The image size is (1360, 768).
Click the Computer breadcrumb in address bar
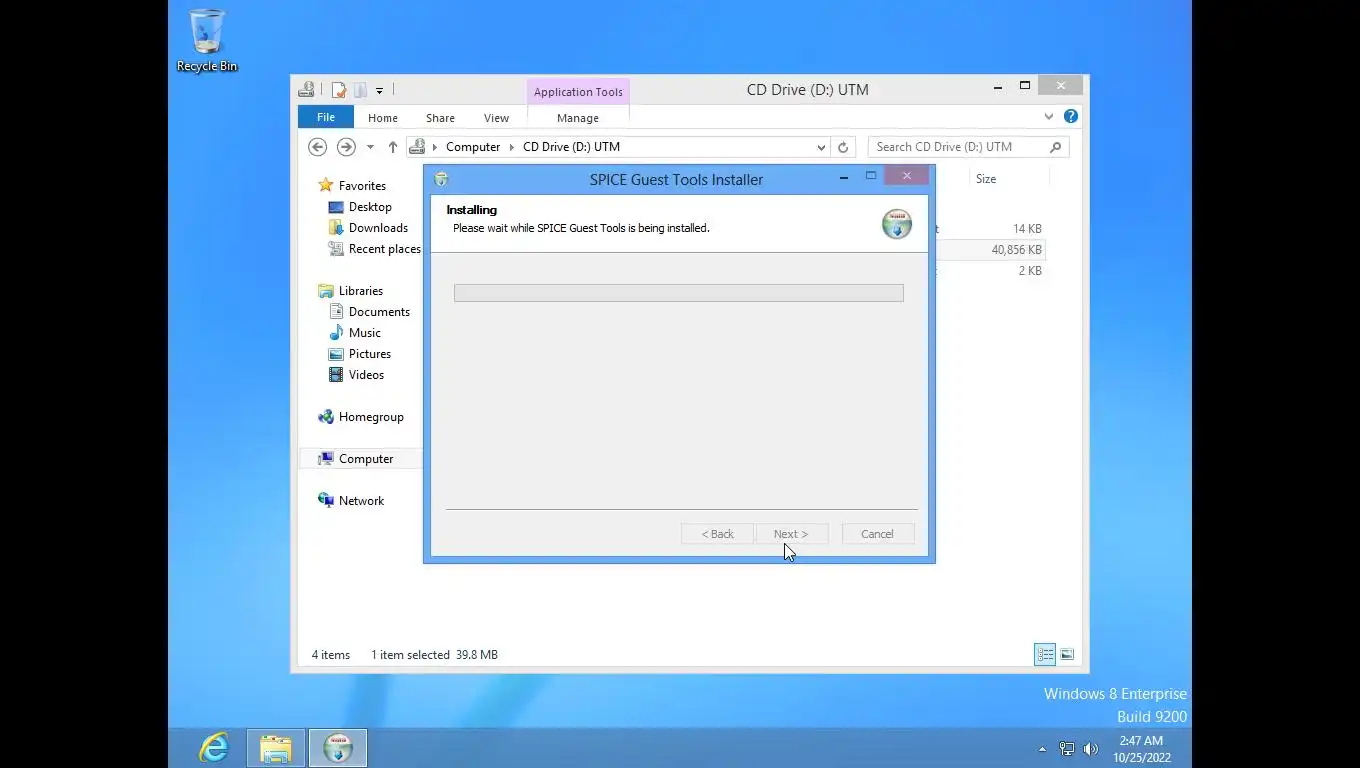(x=473, y=147)
